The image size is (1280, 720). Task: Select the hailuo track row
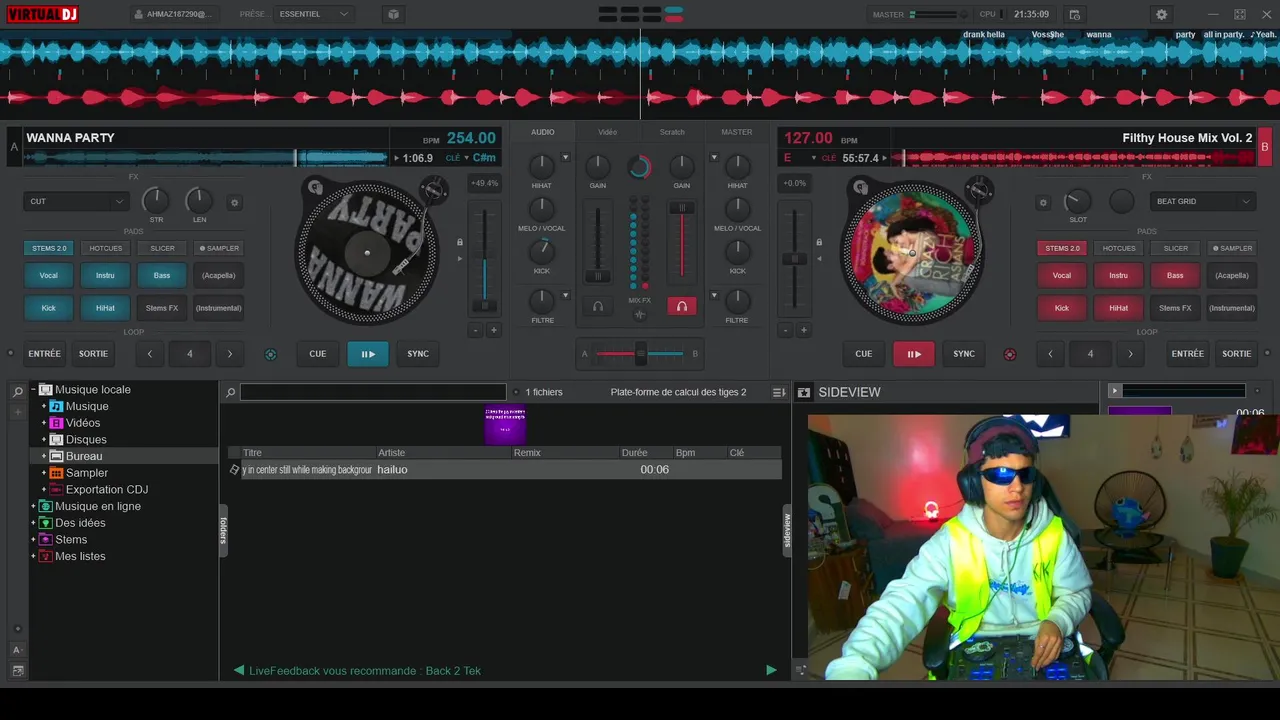click(504, 470)
